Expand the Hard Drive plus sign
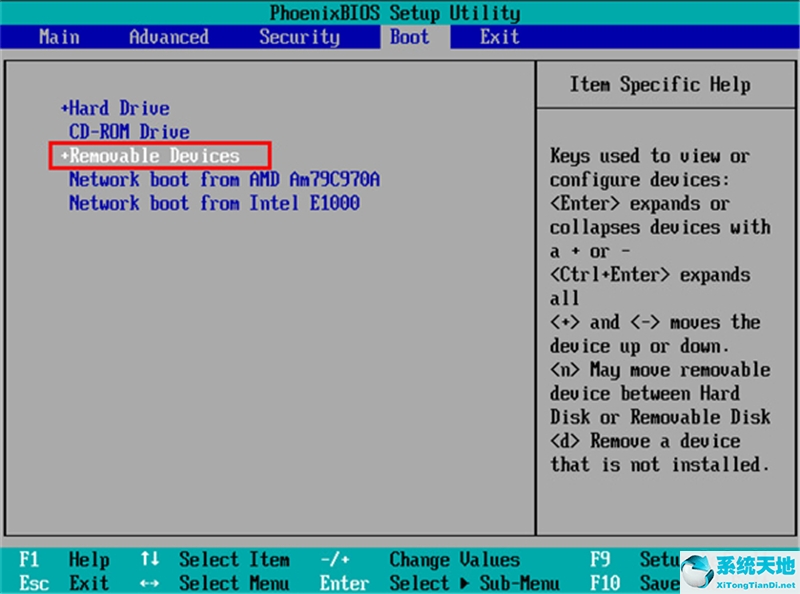This screenshot has height=594, width=800. pos(65,108)
